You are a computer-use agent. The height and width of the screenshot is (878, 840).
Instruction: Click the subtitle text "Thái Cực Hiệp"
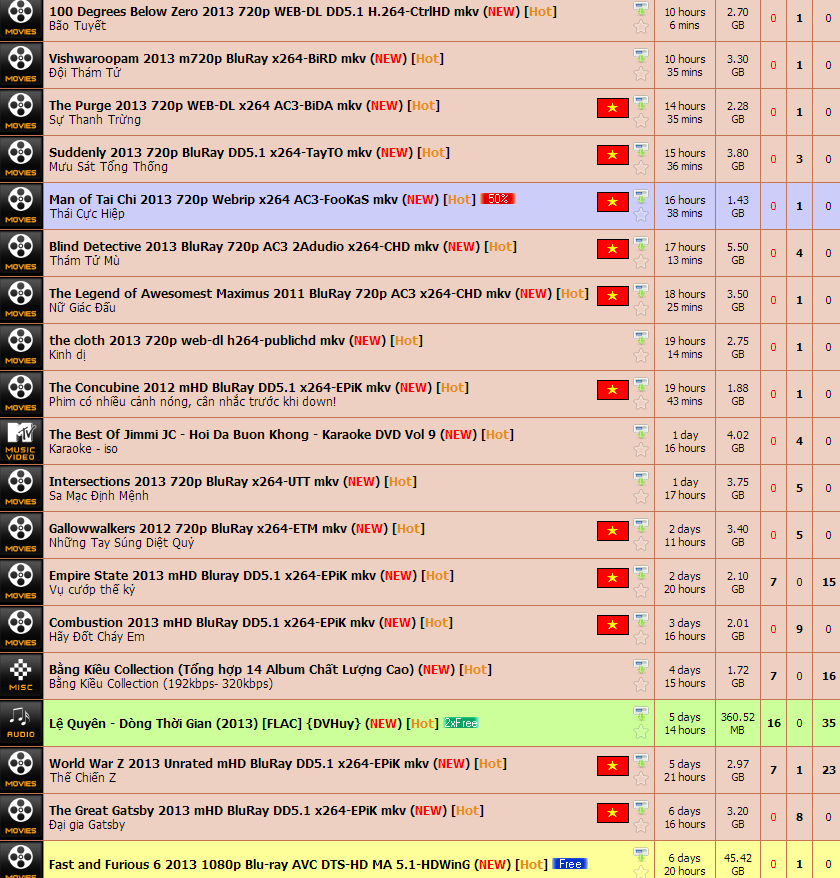(87, 214)
